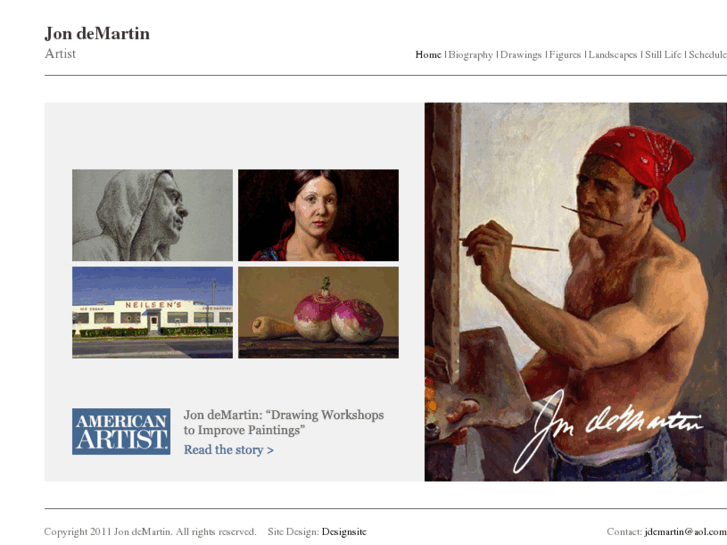
Task: Open the Designsite credit link
Action: pyautogui.click(x=344, y=532)
